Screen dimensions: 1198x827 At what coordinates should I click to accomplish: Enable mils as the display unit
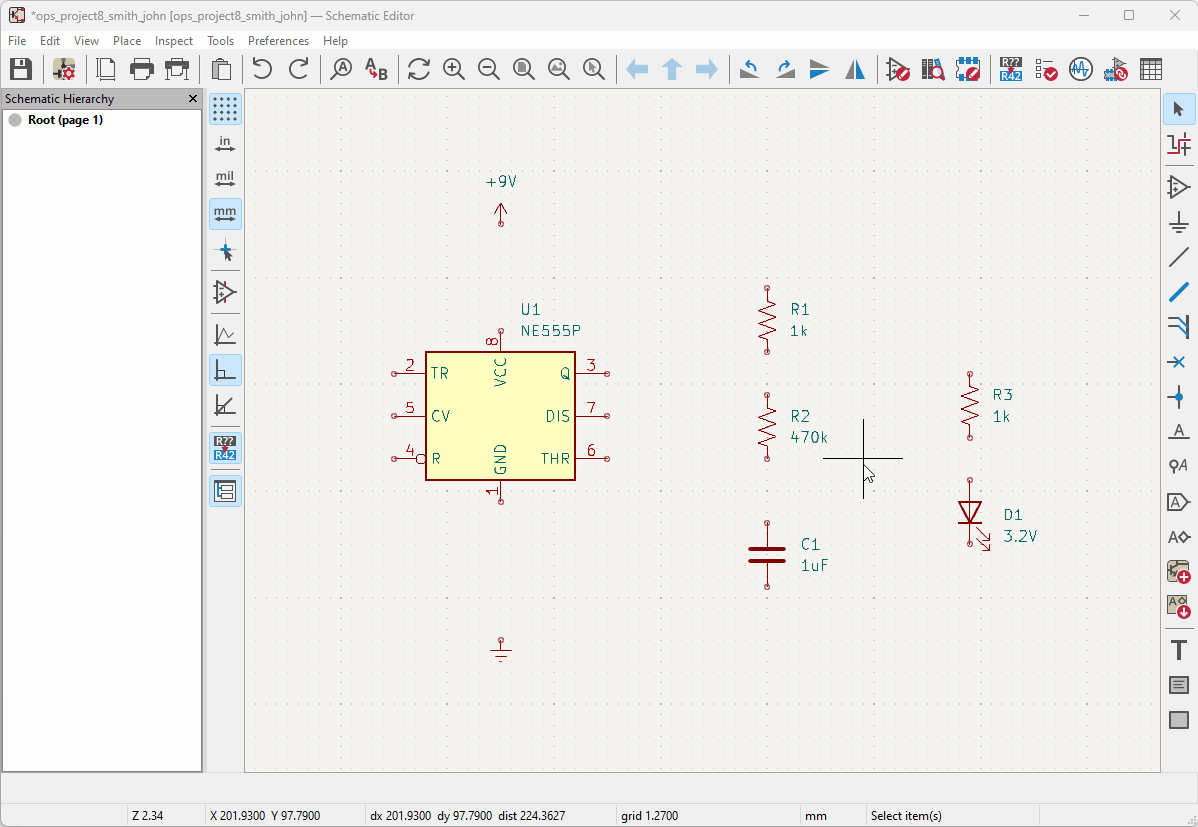click(225, 179)
